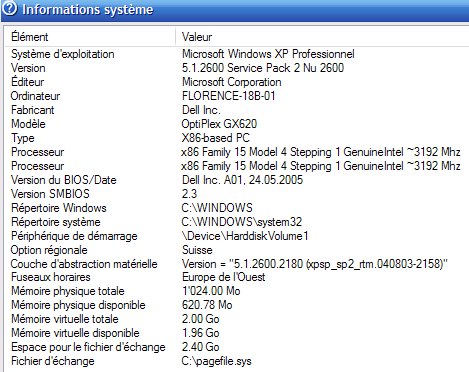
Task: Click the Répertoire système row label
Action: pos(56,222)
